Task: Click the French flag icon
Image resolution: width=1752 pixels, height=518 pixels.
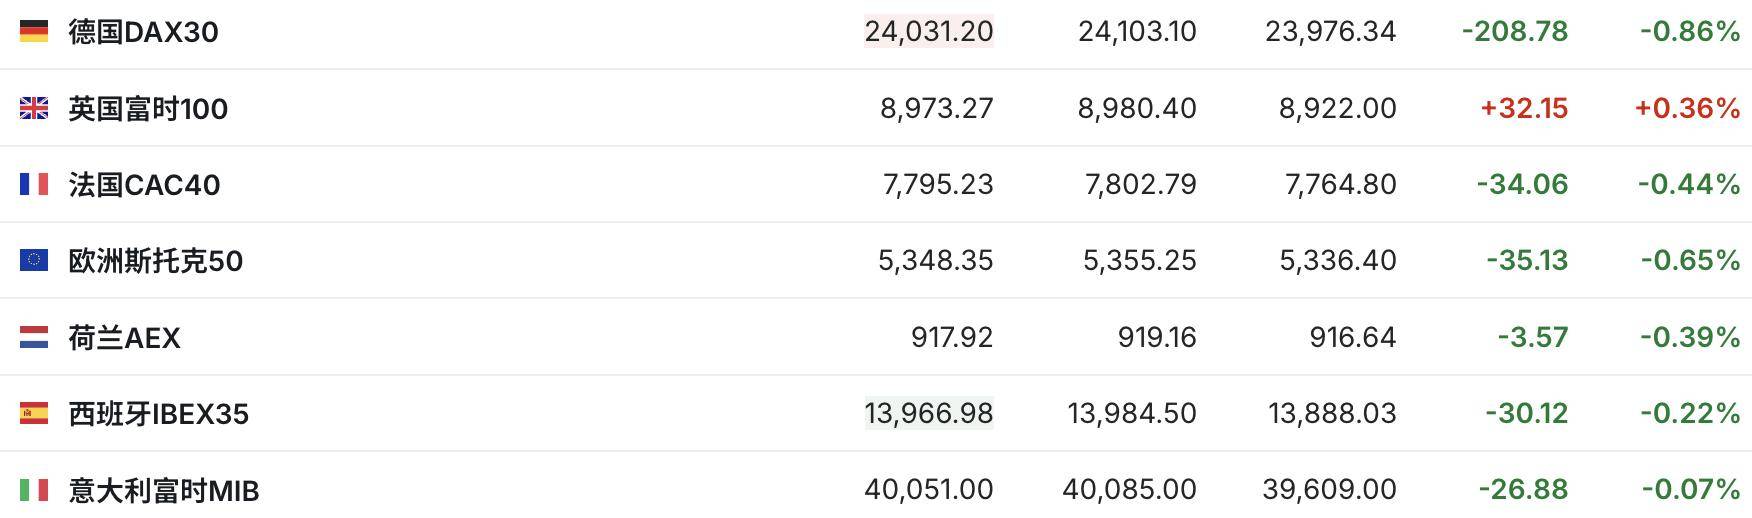Action: [34, 184]
